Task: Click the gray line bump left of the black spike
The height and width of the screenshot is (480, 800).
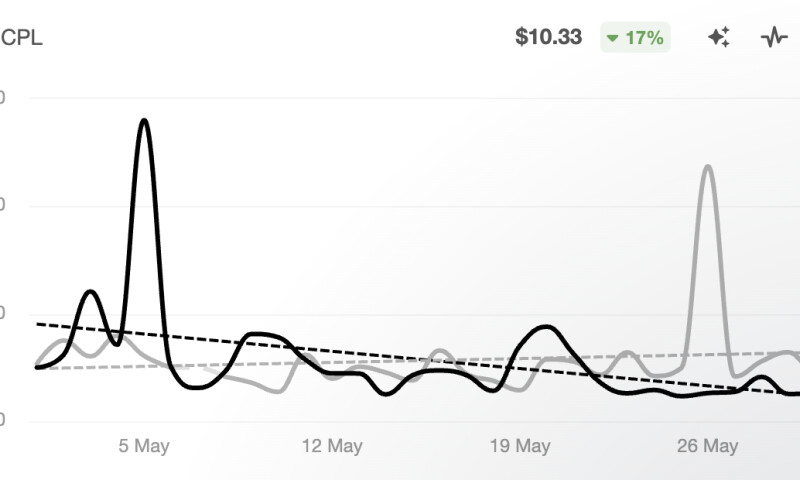Action: click(62, 341)
